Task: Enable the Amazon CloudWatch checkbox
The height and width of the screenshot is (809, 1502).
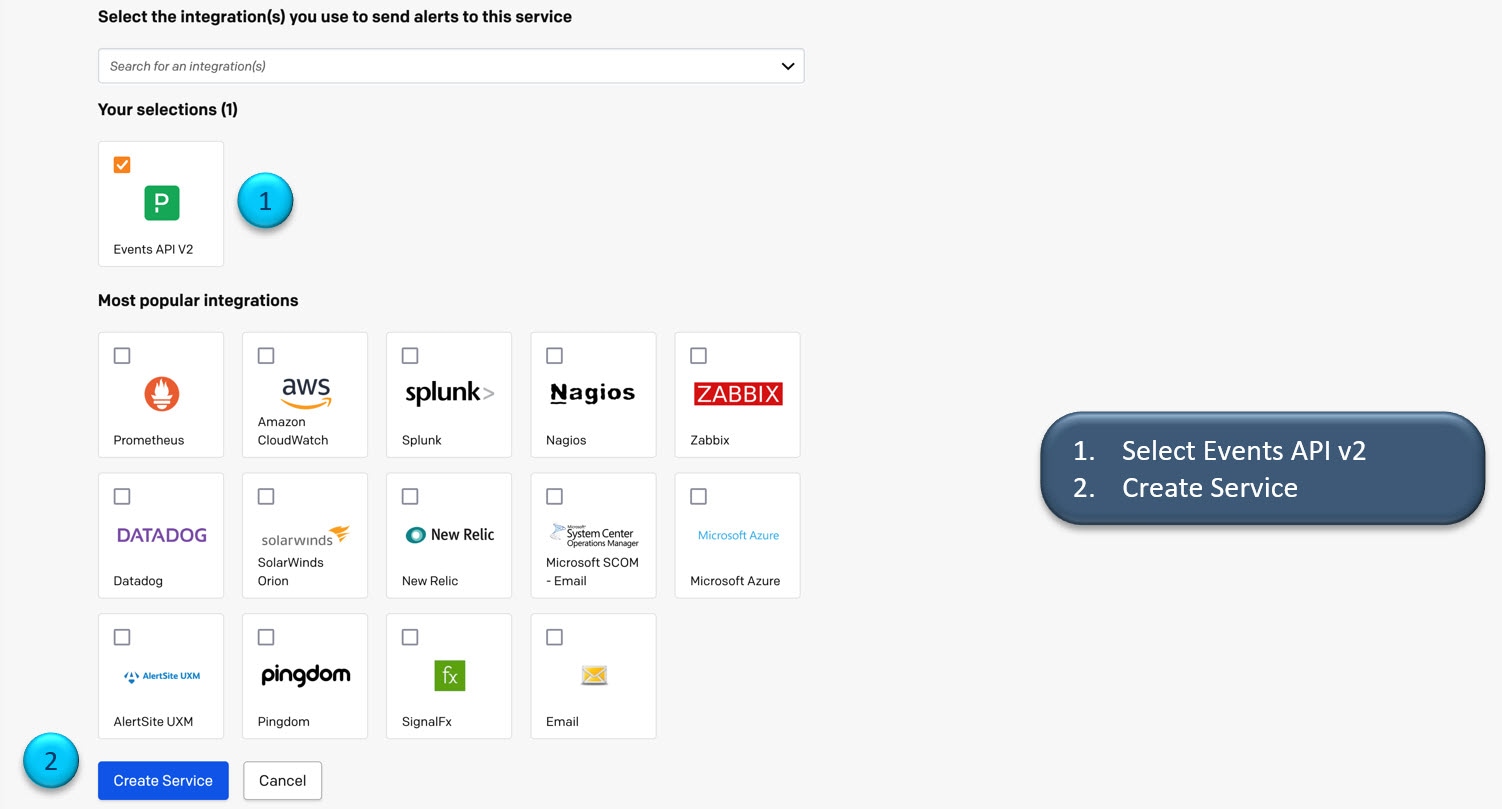Action: click(266, 356)
